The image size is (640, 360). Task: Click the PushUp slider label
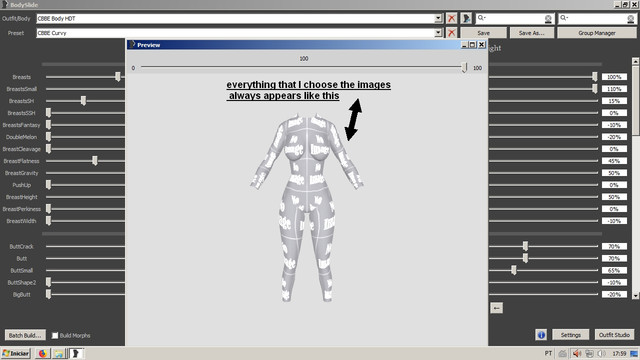tap(22, 185)
